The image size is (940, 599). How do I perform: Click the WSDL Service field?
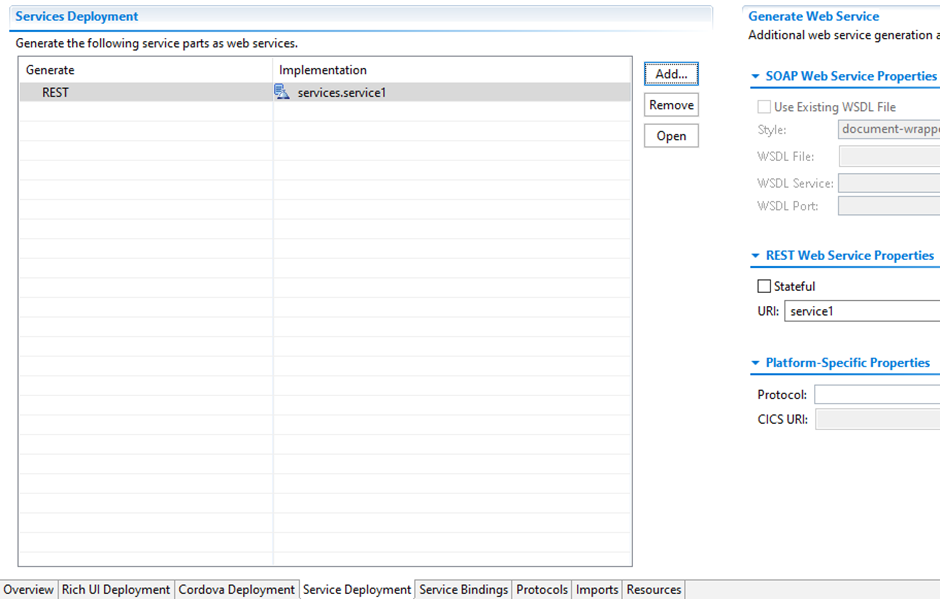click(x=889, y=183)
